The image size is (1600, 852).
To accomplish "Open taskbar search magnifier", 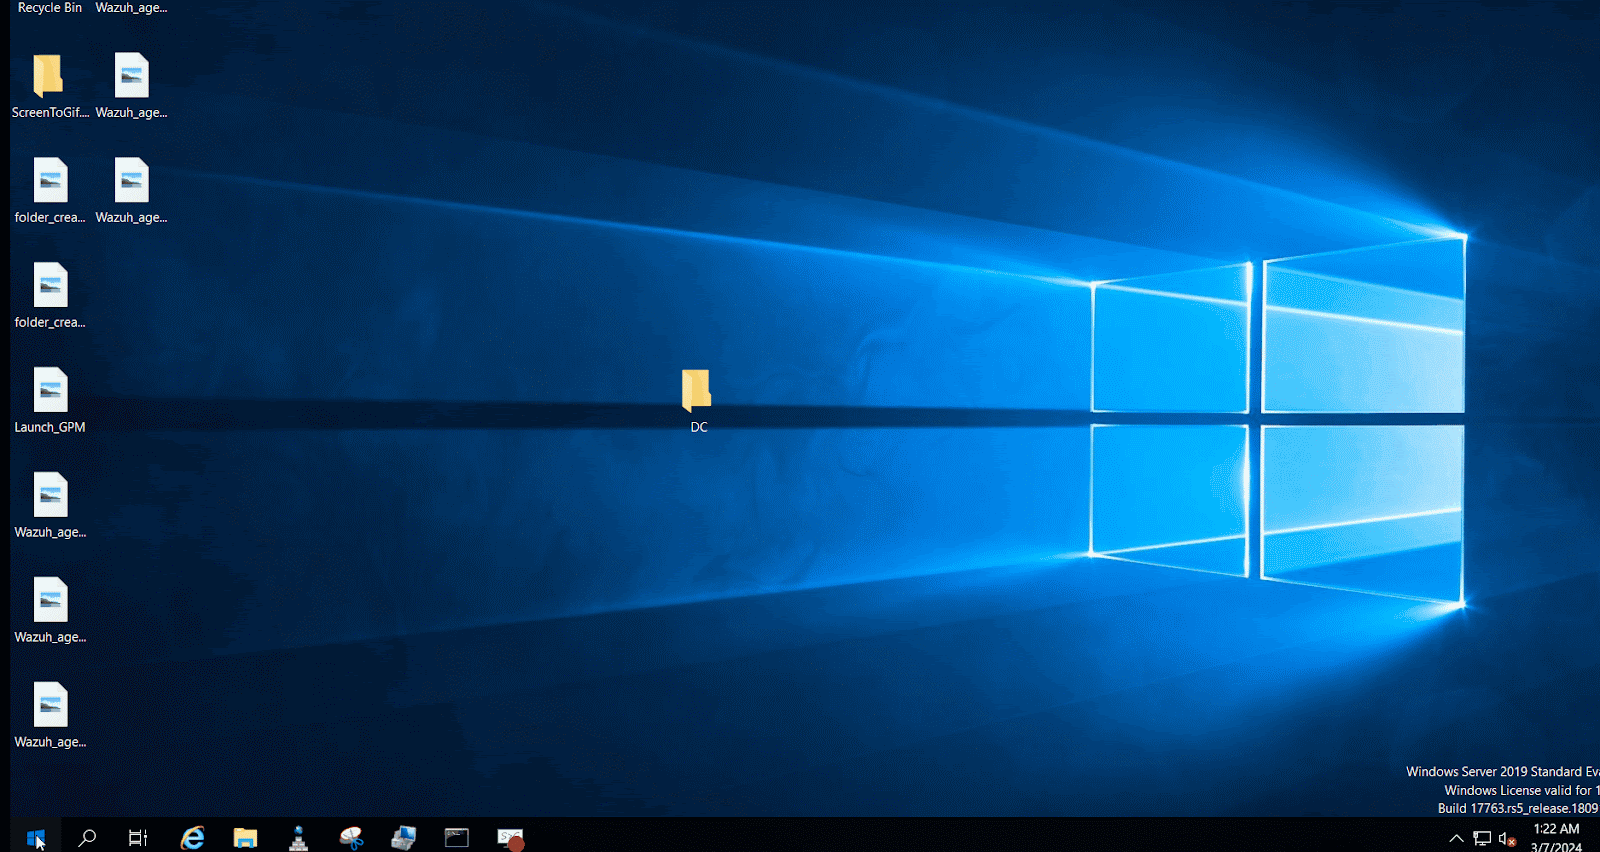I will tap(87, 838).
